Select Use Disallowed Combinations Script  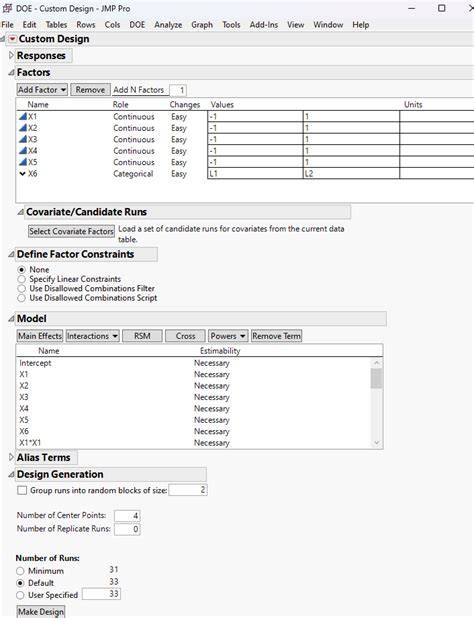tap(22, 298)
